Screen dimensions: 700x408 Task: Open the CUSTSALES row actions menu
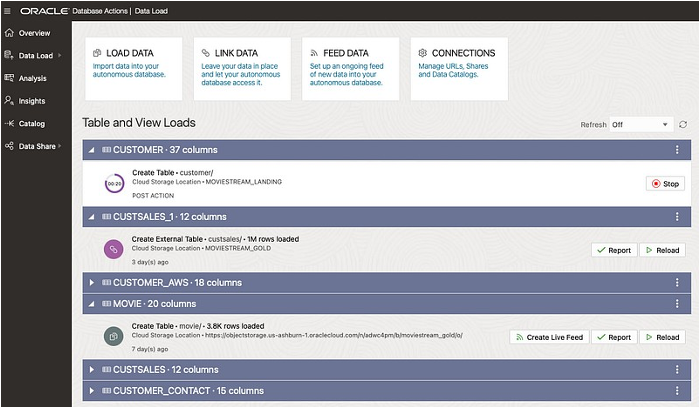pyautogui.click(x=677, y=369)
